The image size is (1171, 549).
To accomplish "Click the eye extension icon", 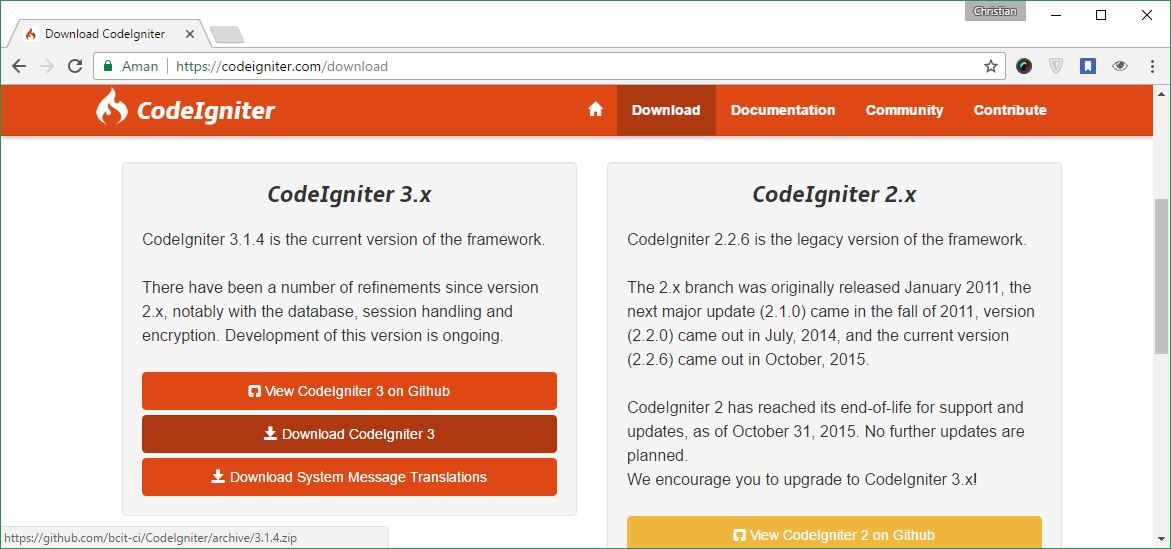I will coord(1119,66).
